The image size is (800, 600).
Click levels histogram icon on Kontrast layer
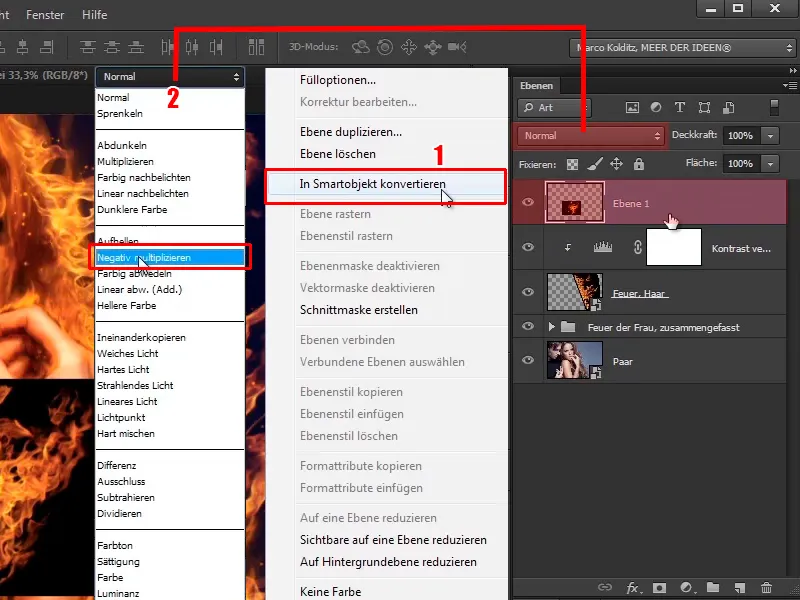pyautogui.click(x=603, y=247)
